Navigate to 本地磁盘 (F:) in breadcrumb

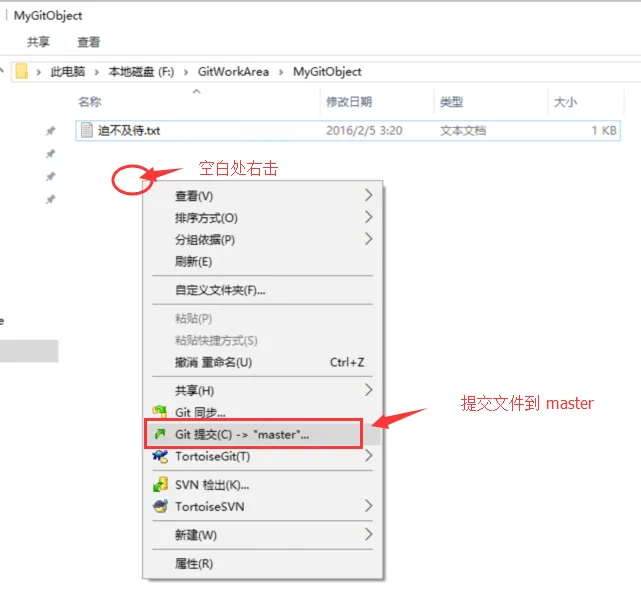coord(141,72)
